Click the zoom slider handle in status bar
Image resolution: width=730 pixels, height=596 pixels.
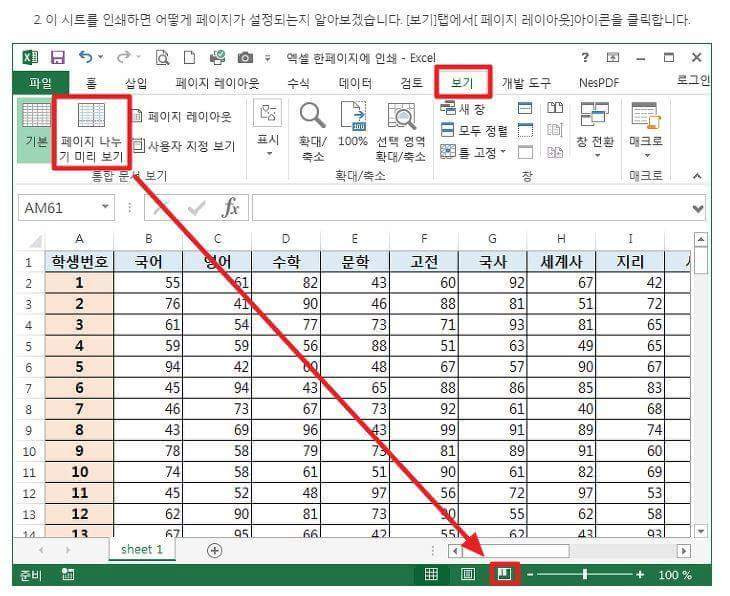(x=585, y=575)
